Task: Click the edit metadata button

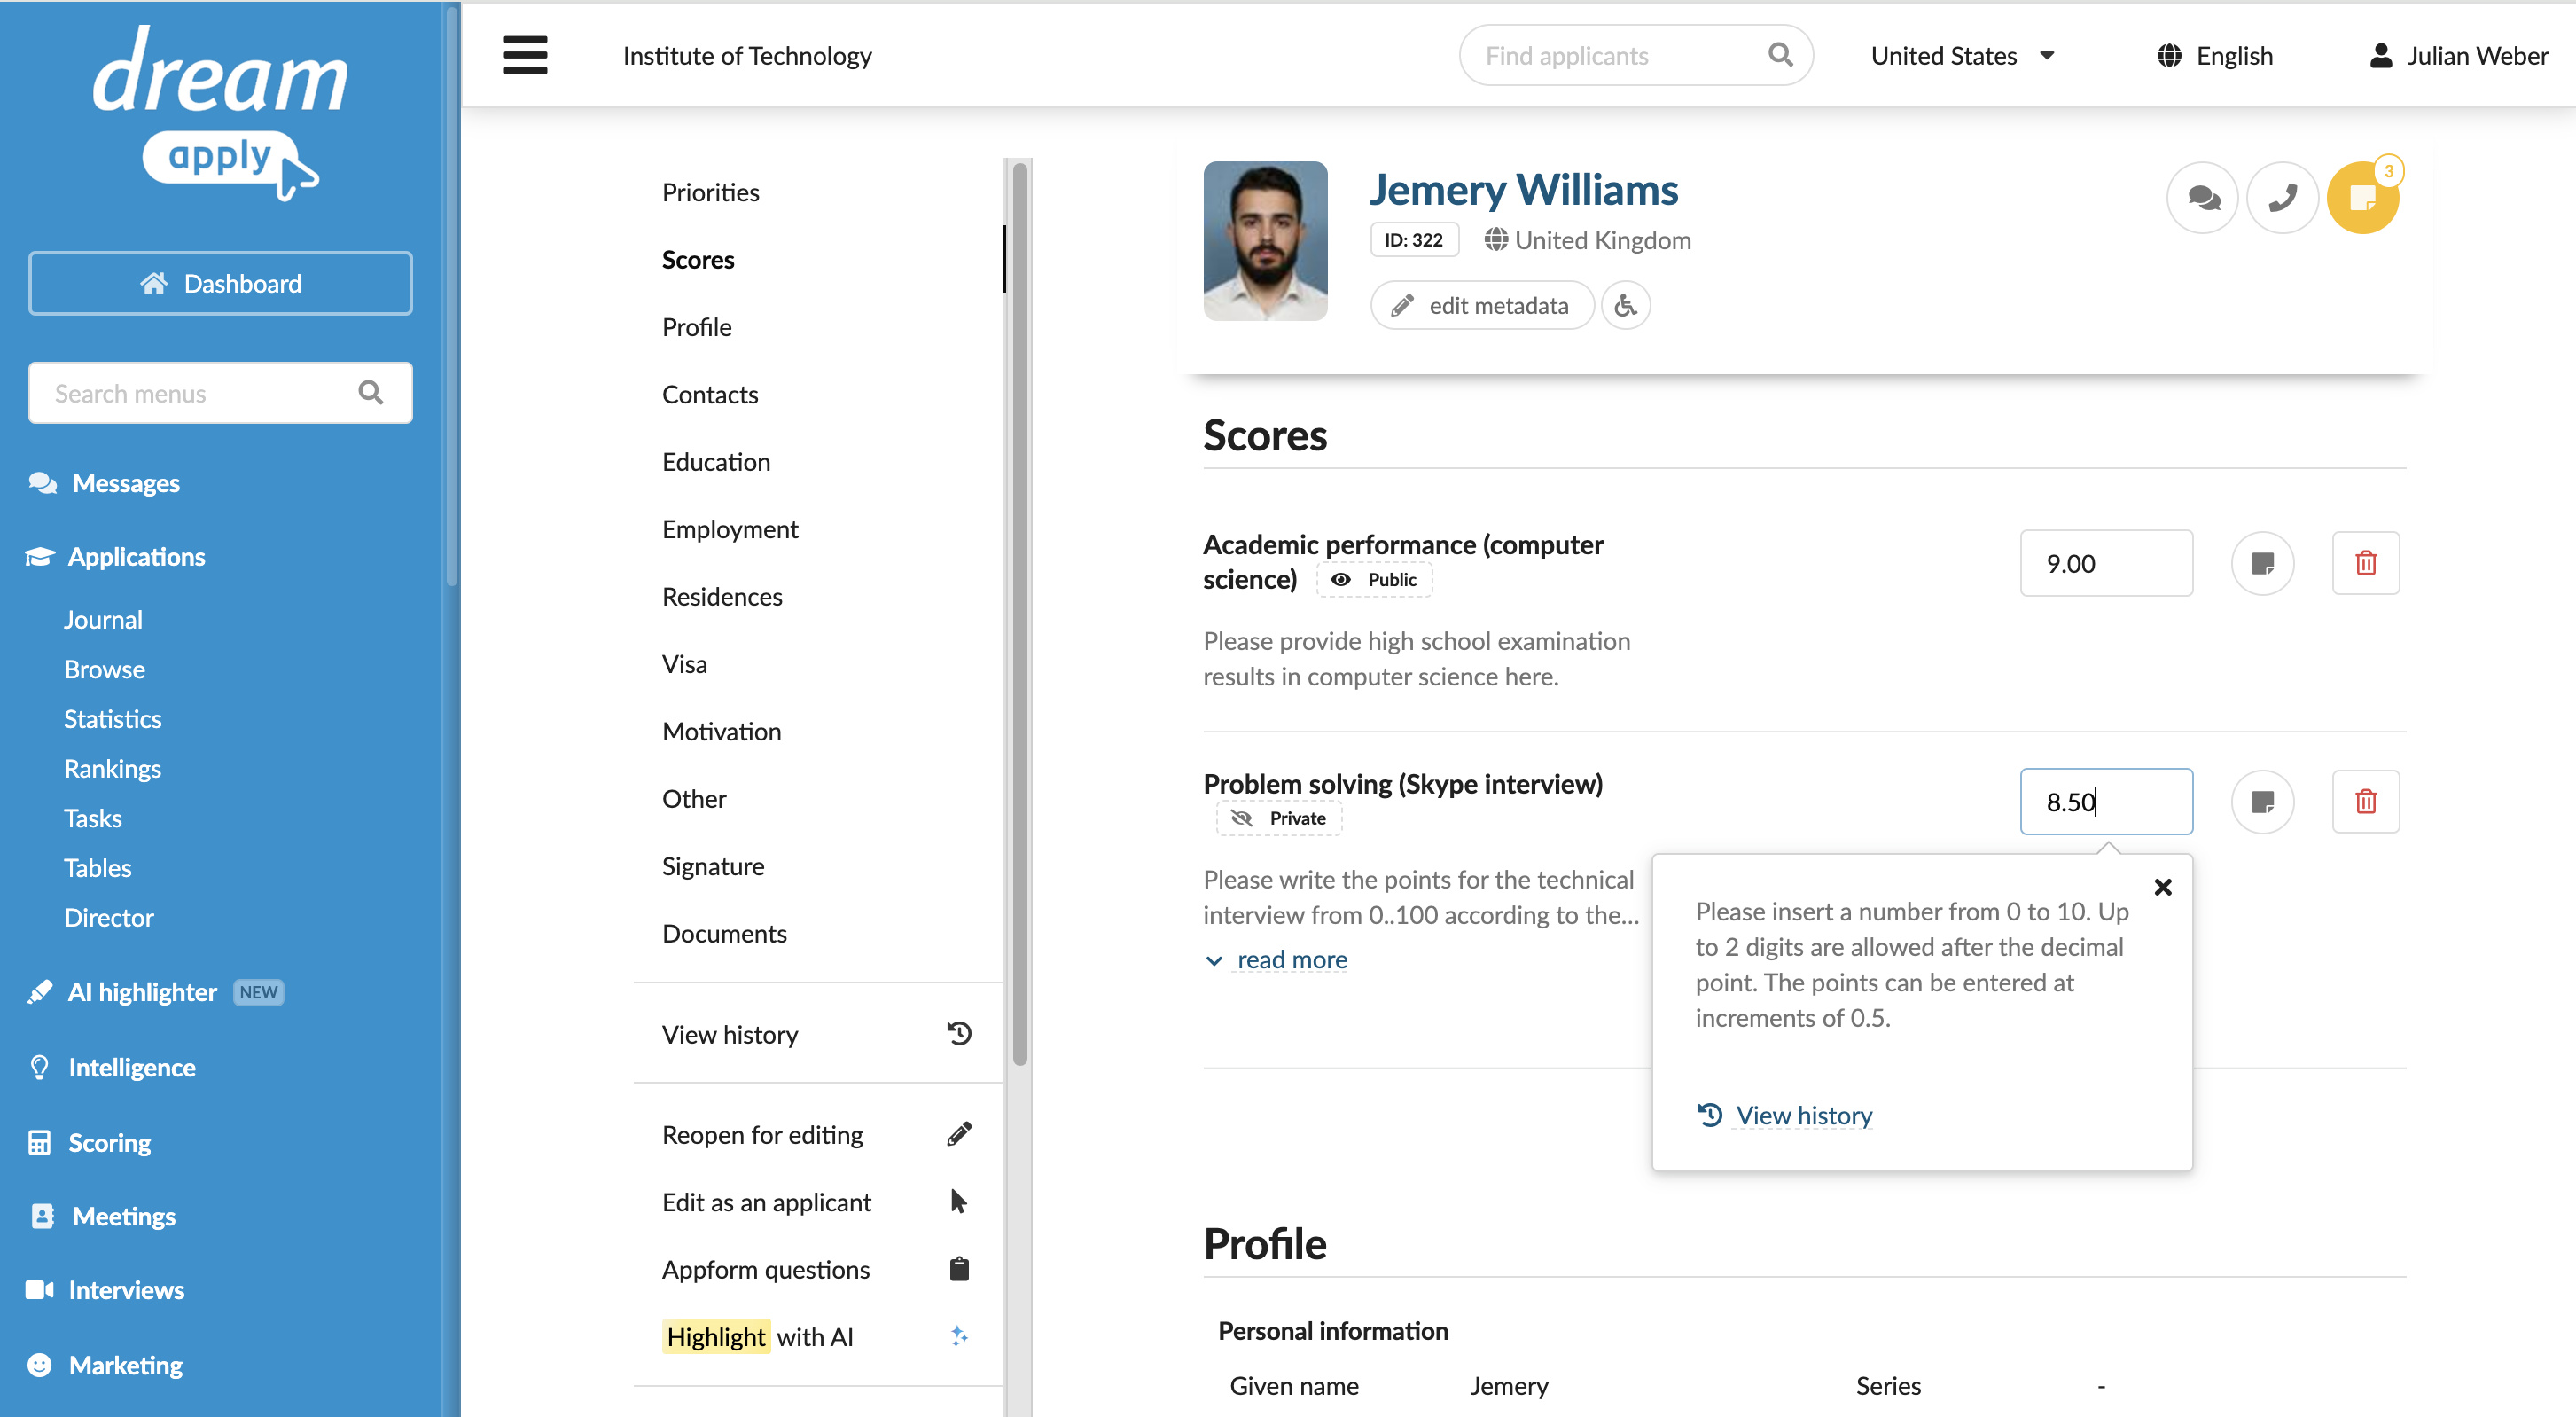Action: click(x=1482, y=305)
